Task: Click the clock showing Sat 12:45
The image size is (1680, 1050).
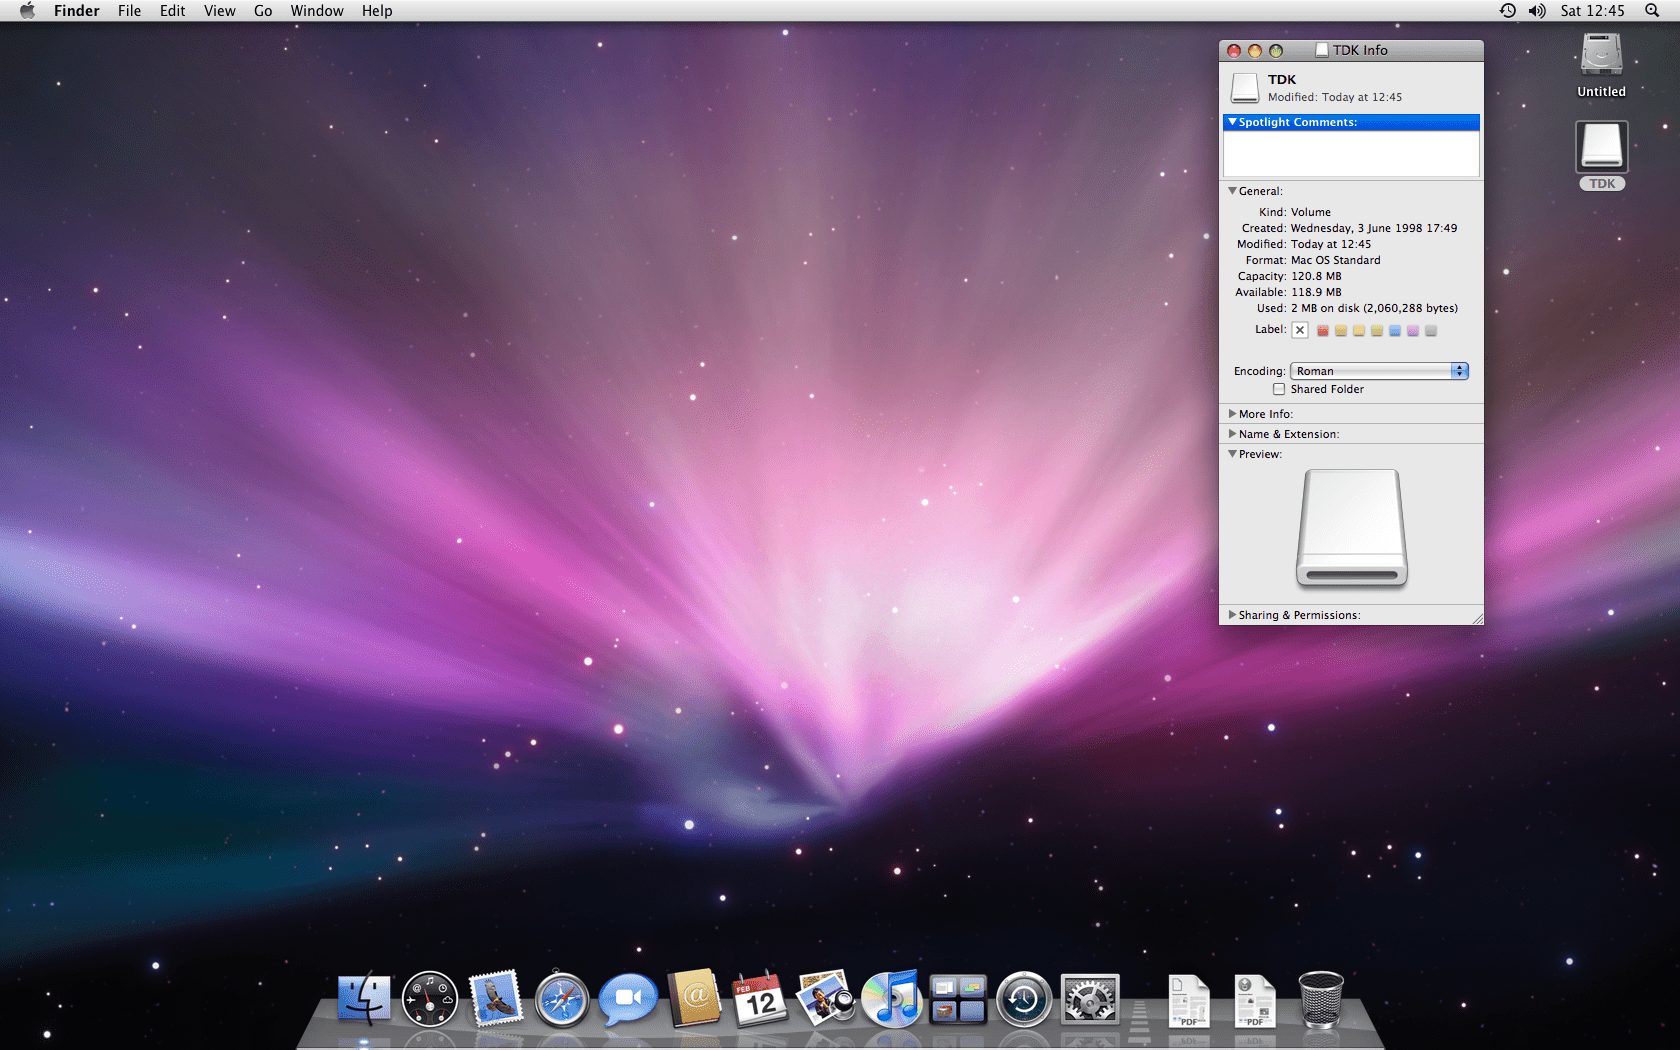Action: point(1592,11)
